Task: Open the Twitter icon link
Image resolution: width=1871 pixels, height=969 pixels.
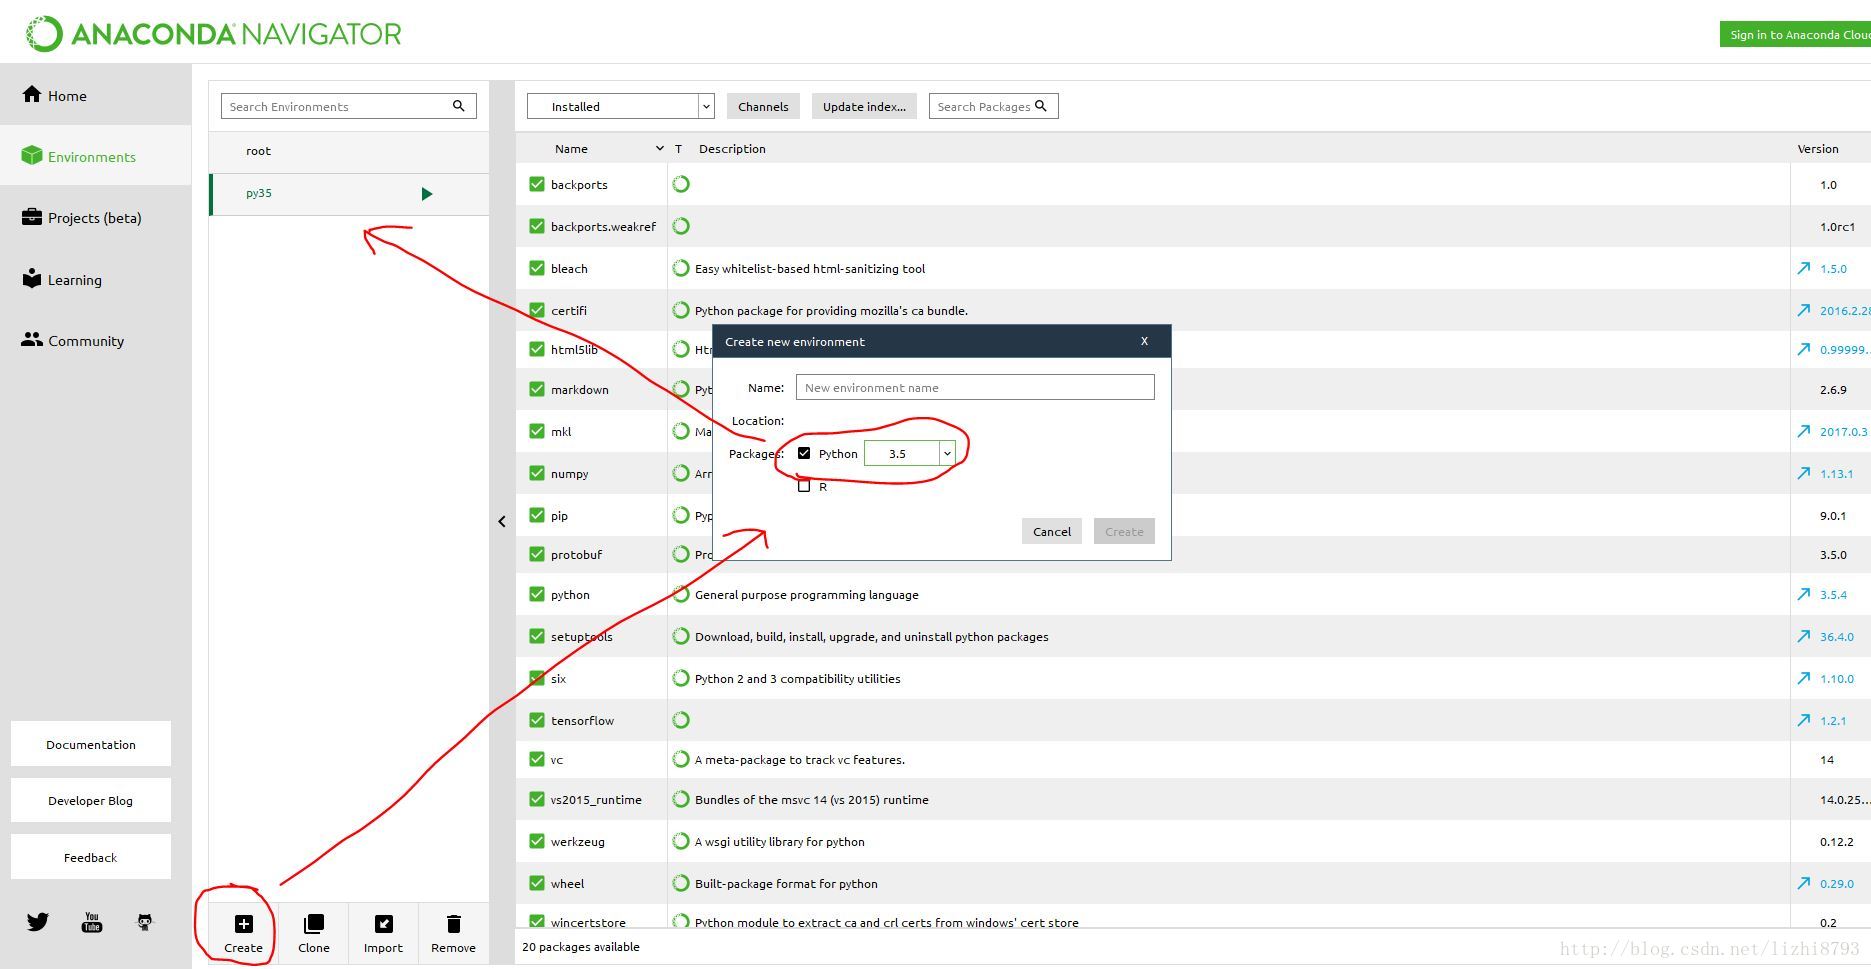Action: [x=38, y=922]
